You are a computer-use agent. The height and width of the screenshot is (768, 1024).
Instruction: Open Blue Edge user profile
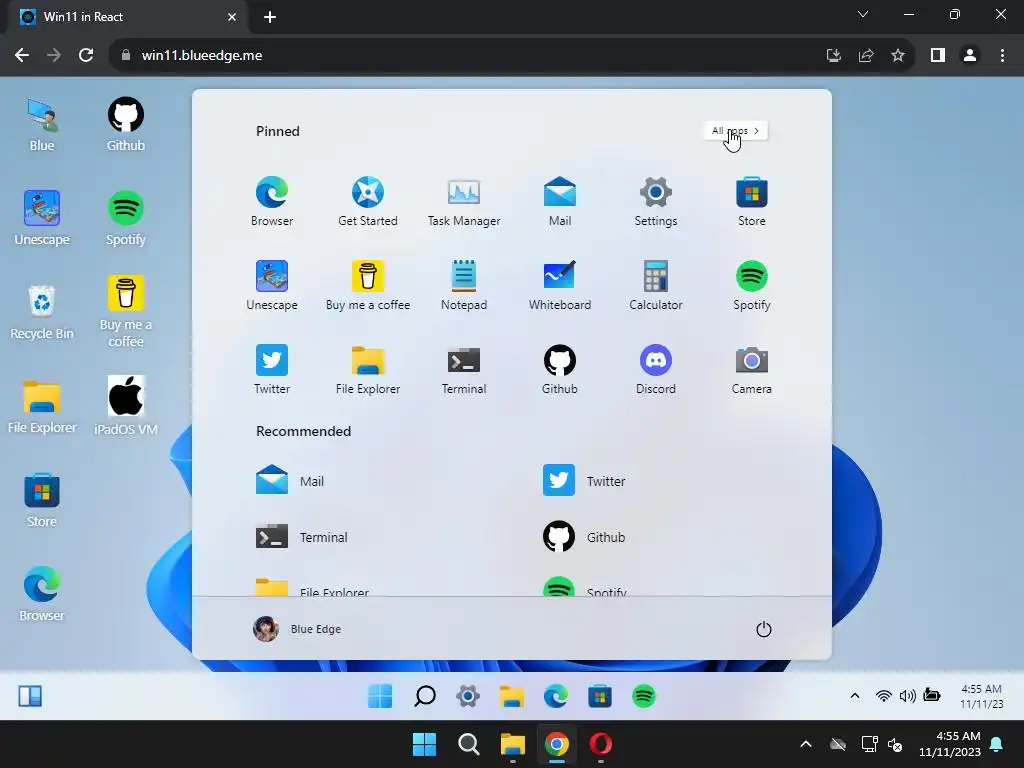tap(297, 629)
